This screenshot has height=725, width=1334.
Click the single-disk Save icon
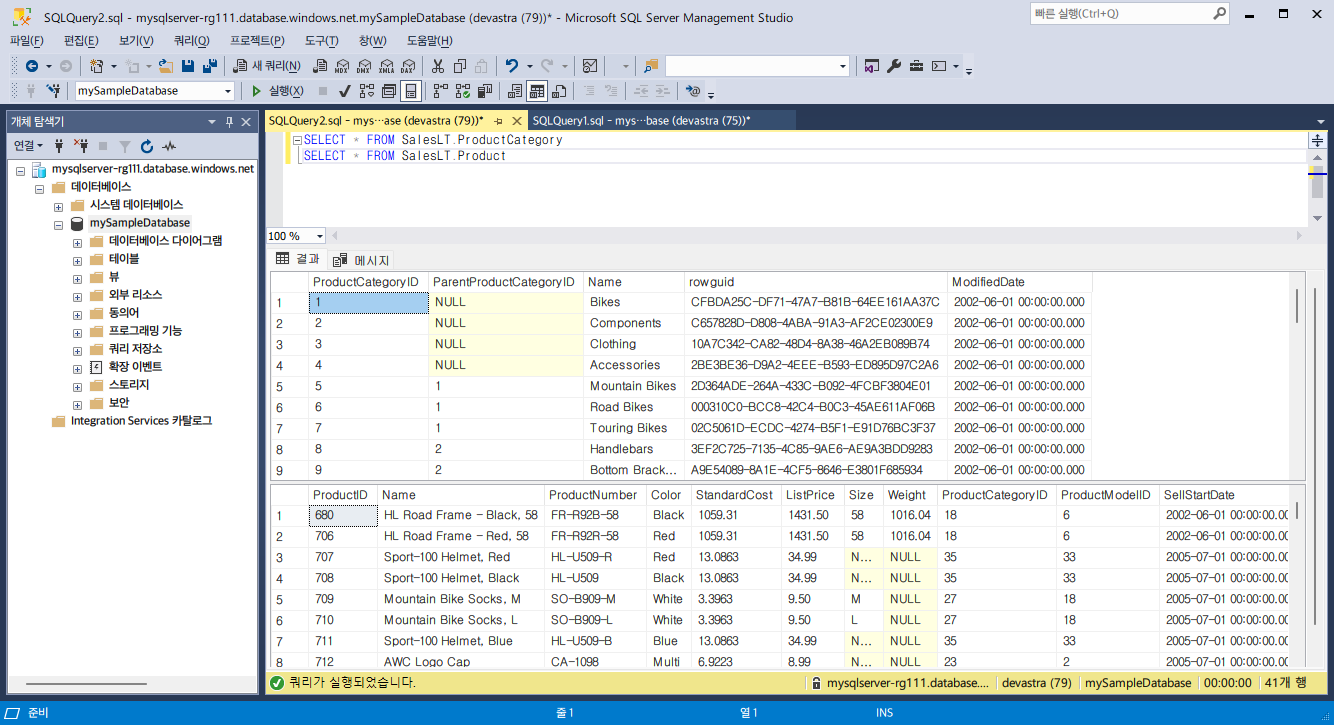point(187,66)
